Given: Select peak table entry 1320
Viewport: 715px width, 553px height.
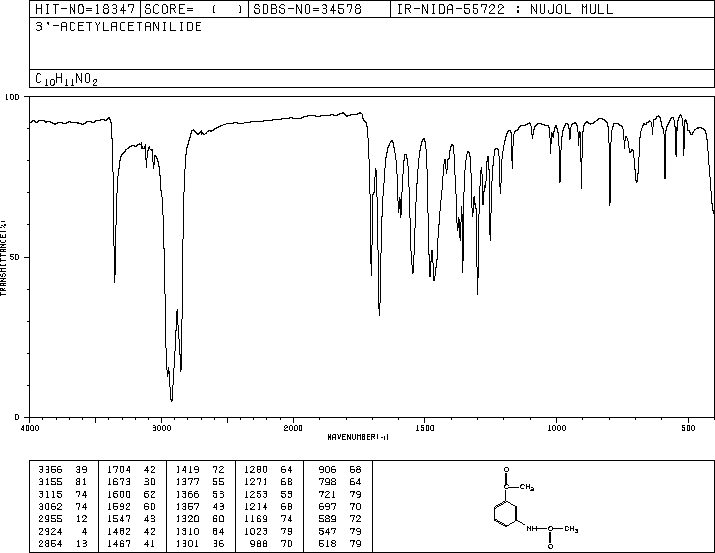Looking at the screenshot, I should (x=201, y=519).
